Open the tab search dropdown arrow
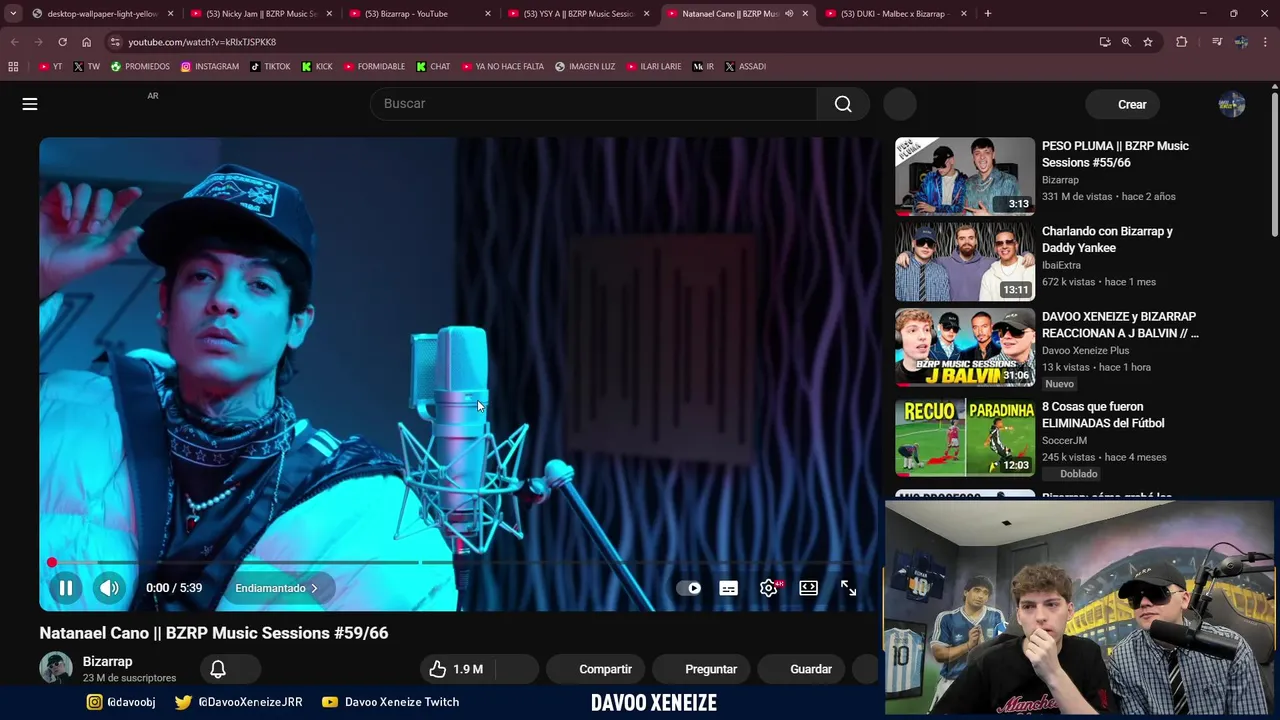1280x720 pixels. tap(13, 14)
